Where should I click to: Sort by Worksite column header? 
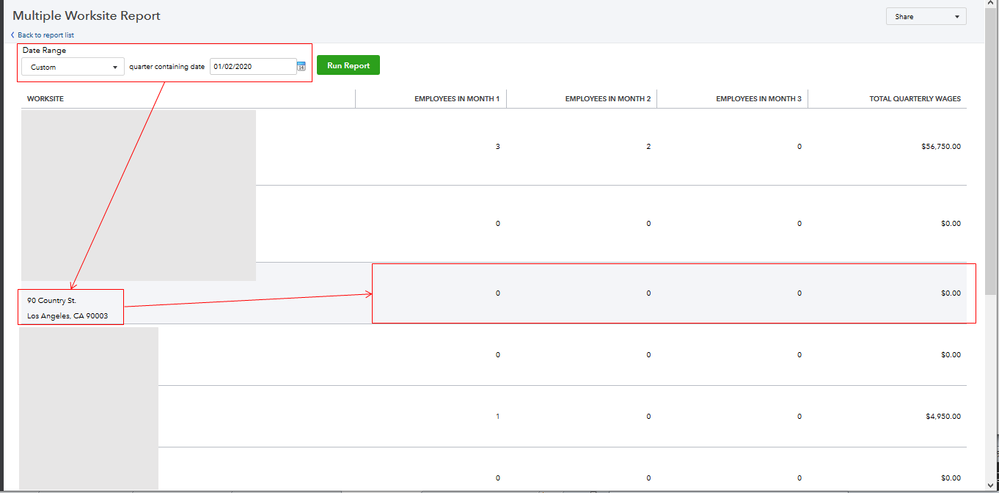pos(45,99)
